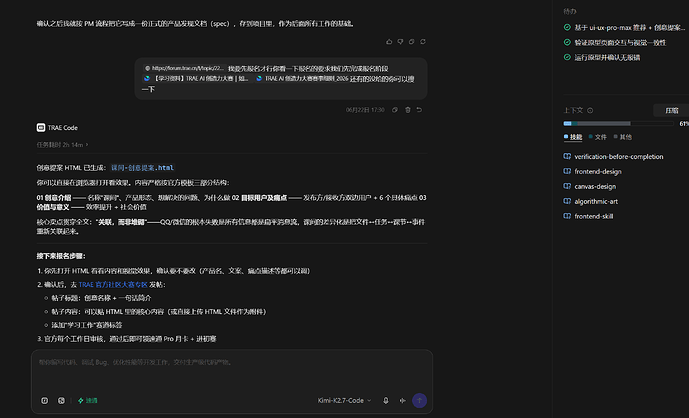Viewport: 689px width, 418px height.
Task: Click the green sparkle mode button
Action: tap(88, 400)
